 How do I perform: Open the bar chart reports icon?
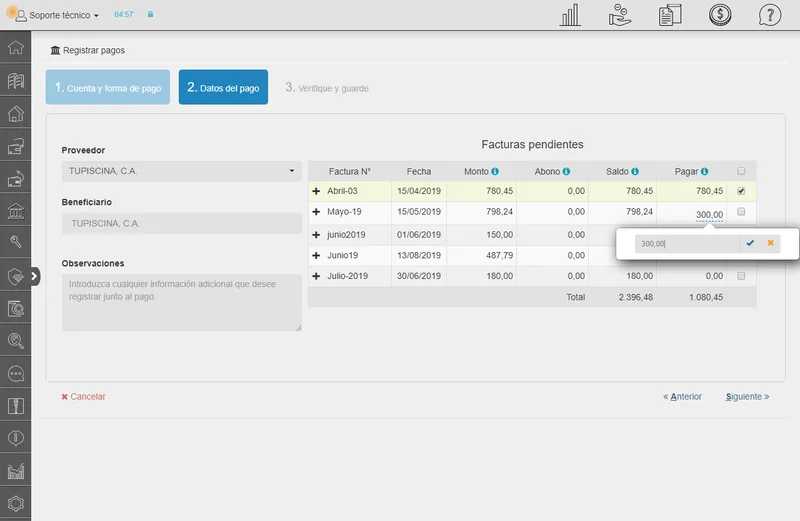(570, 15)
